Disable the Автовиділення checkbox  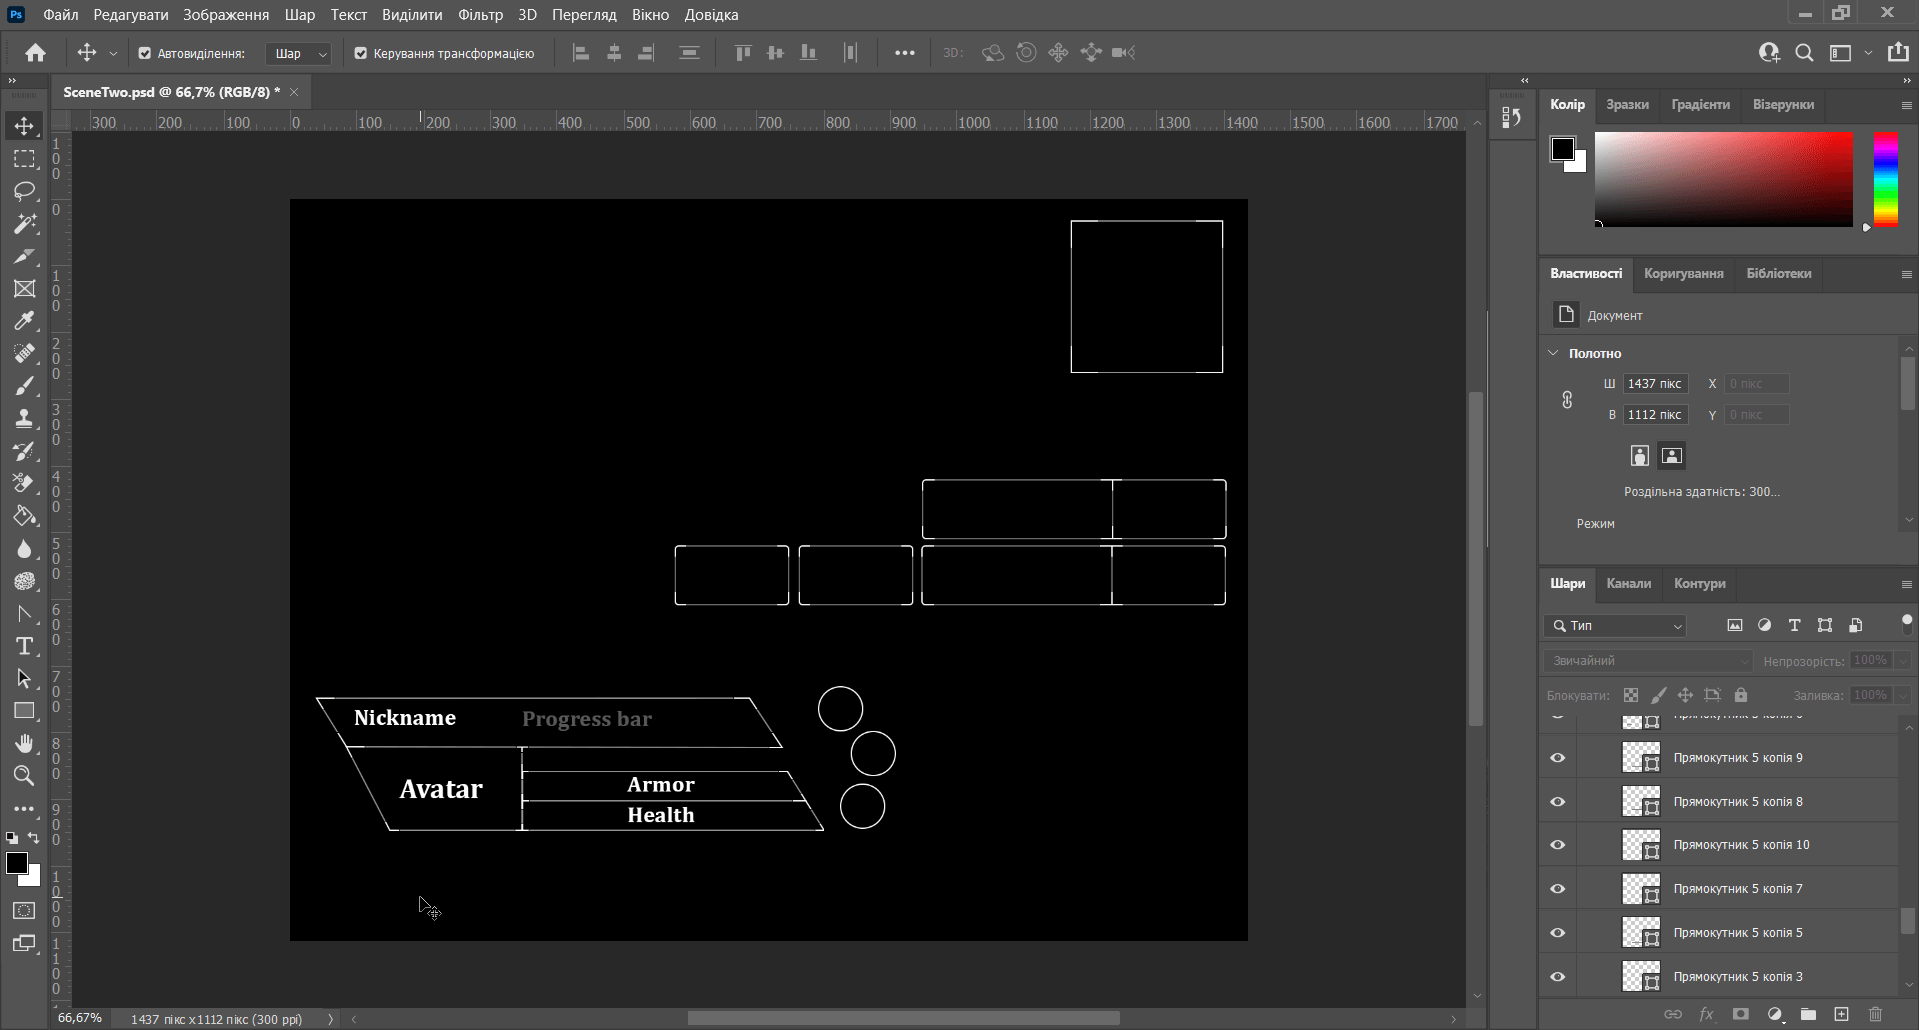pyautogui.click(x=145, y=54)
